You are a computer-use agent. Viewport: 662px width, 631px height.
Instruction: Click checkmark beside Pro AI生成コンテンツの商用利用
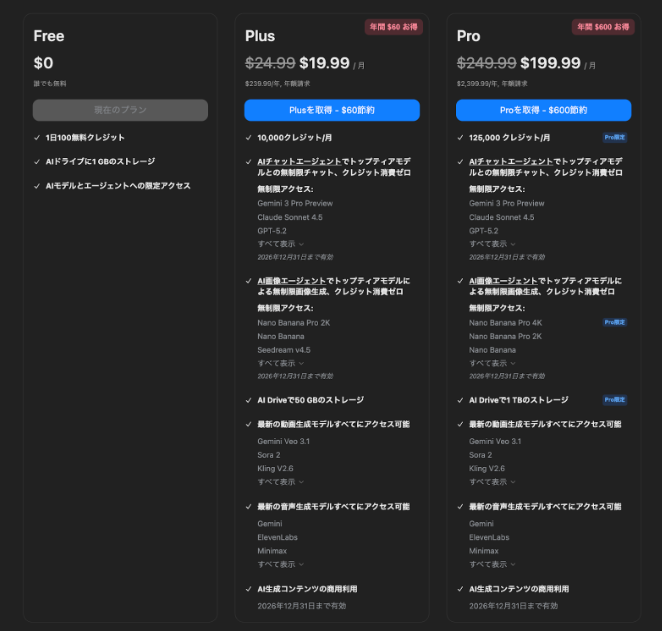point(460,589)
